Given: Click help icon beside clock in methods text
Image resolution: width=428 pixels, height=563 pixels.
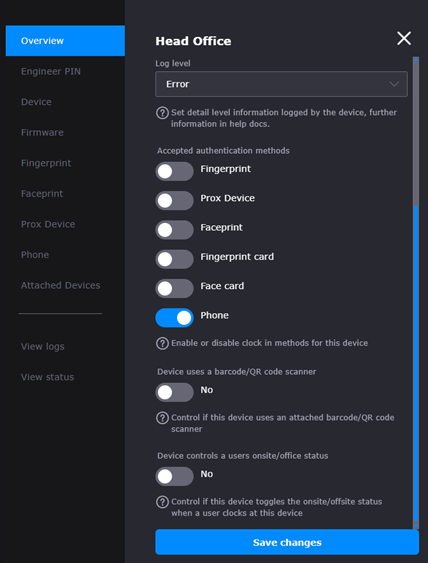Looking at the screenshot, I should coord(162,344).
